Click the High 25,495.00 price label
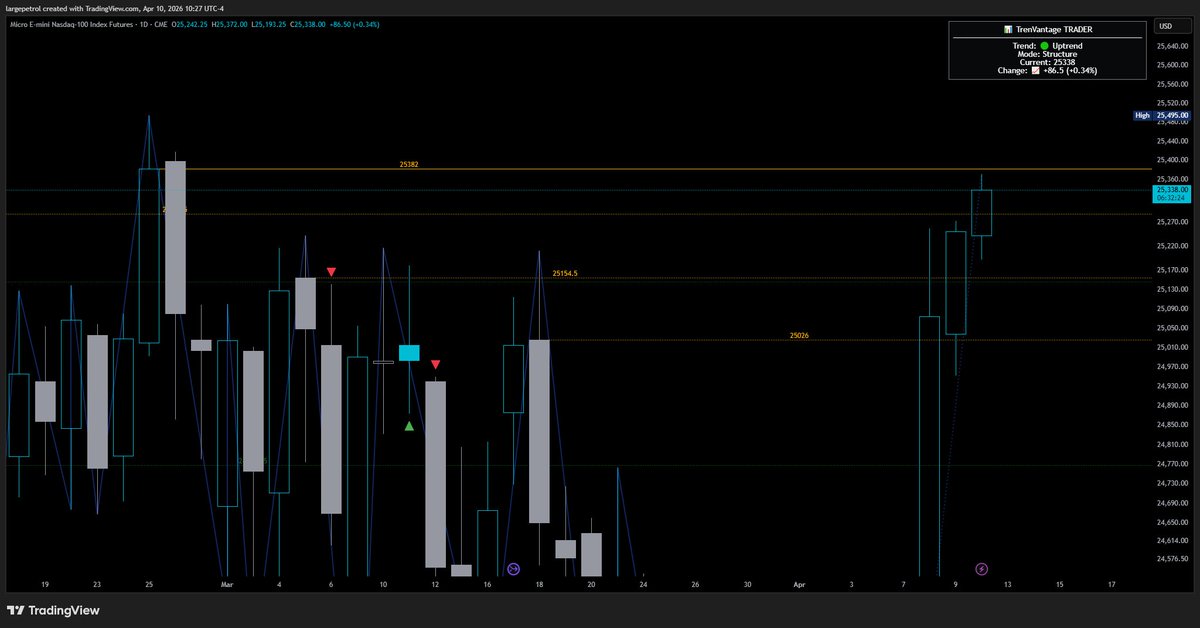Image resolution: width=1200 pixels, height=628 pixels. 1163,115
